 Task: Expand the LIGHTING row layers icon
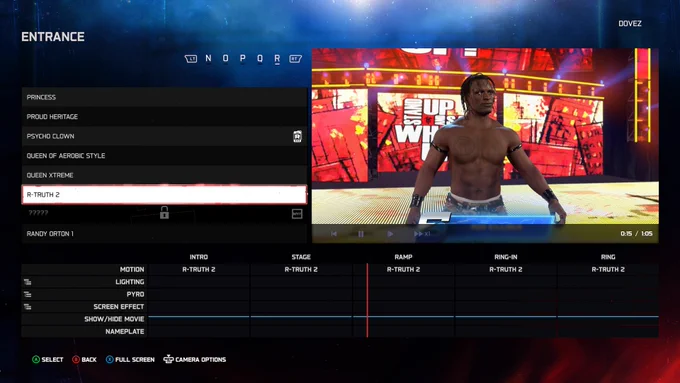click(x=28, y=282)
